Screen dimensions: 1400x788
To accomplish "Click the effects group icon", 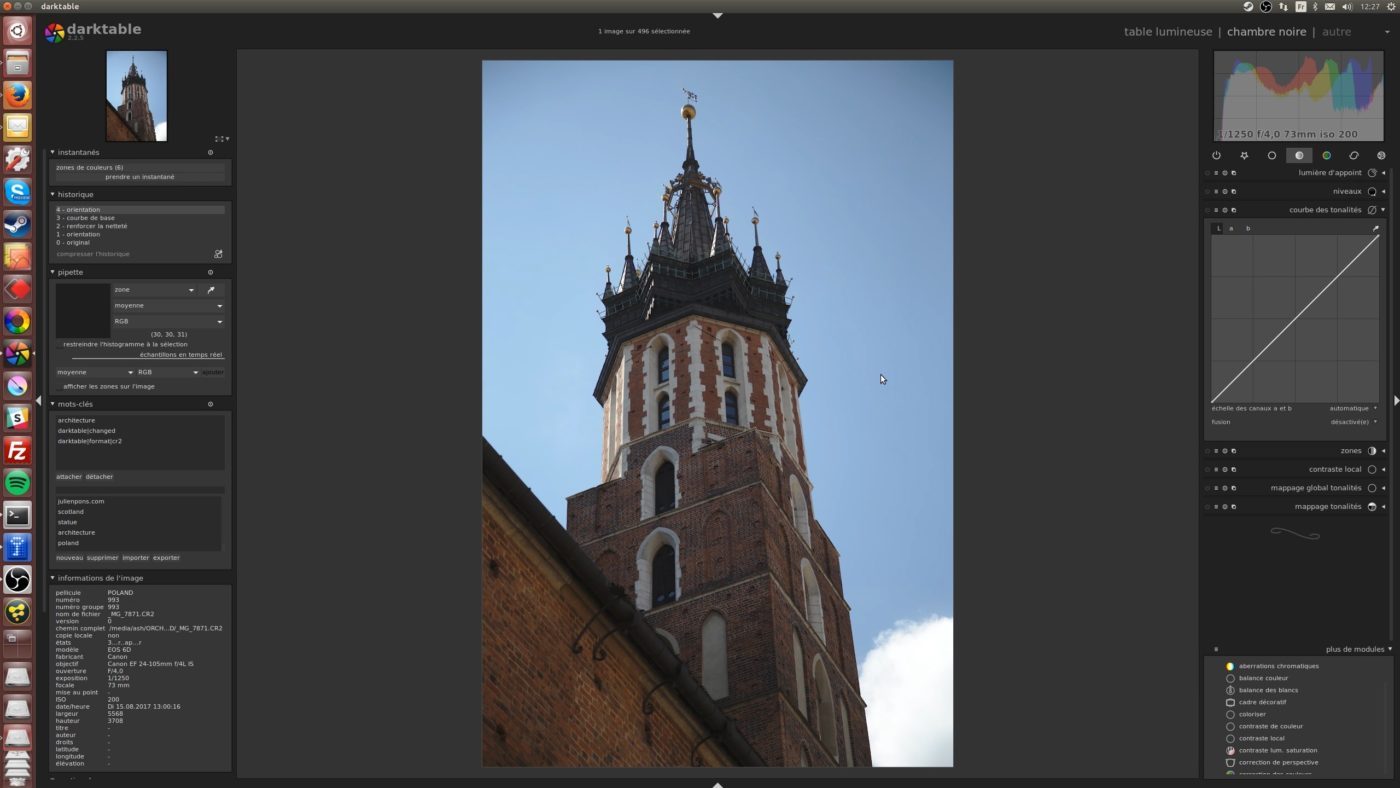I will pyautogui.click(x=1381, y=155).
